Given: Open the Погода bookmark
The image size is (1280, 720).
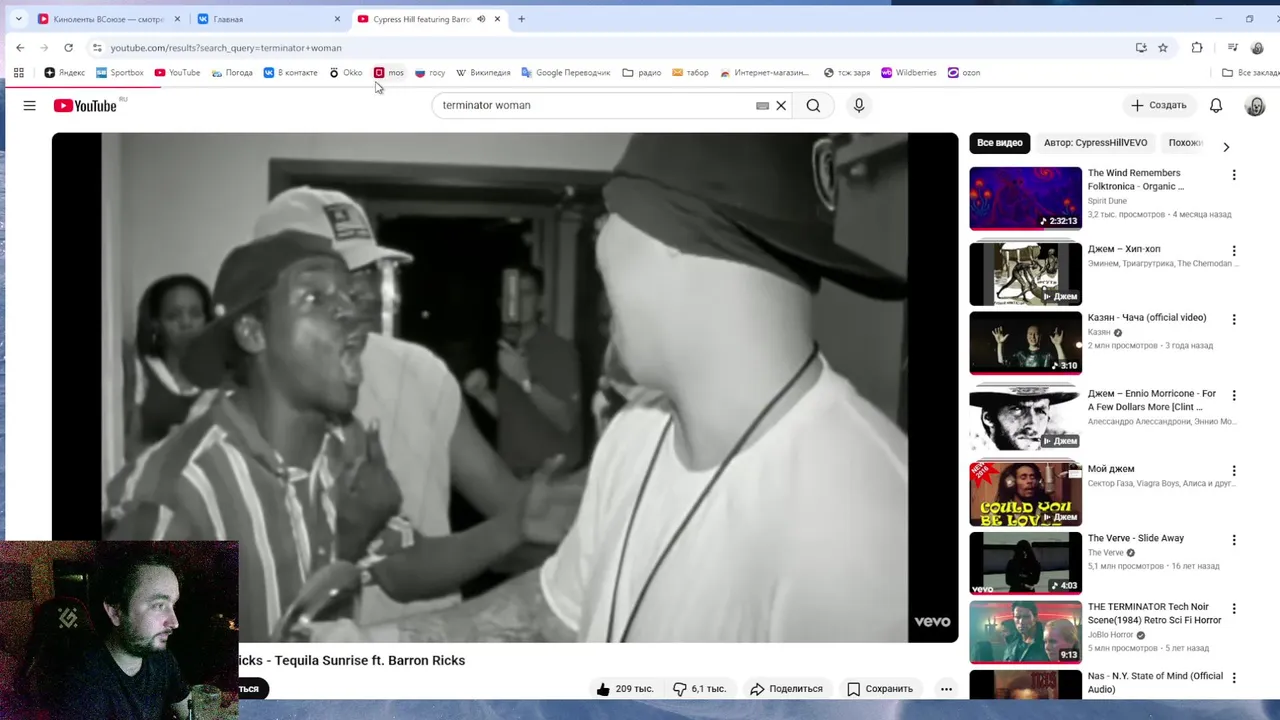Looking at the screenshot, I should point(231,72).
